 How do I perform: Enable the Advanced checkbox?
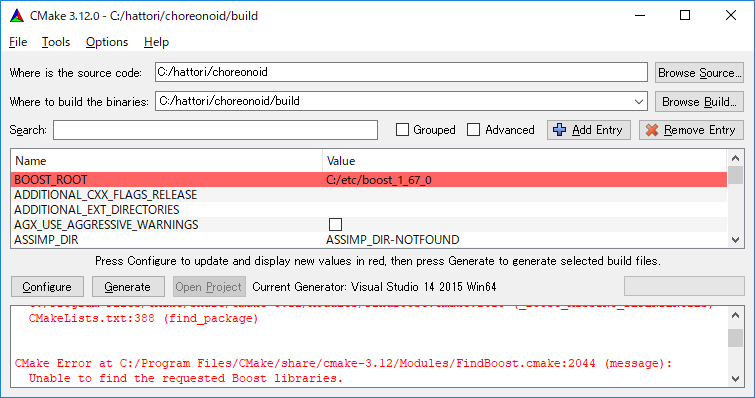(474, 130)
